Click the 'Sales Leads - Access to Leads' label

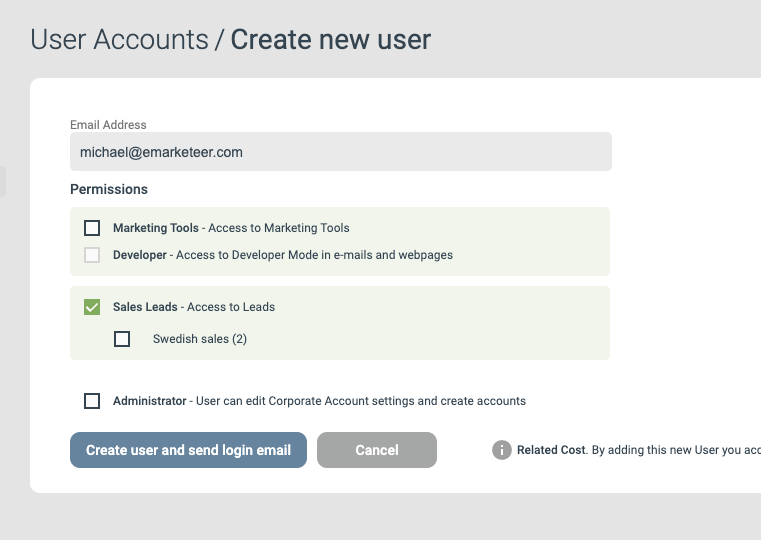click(x=194, y=307)
